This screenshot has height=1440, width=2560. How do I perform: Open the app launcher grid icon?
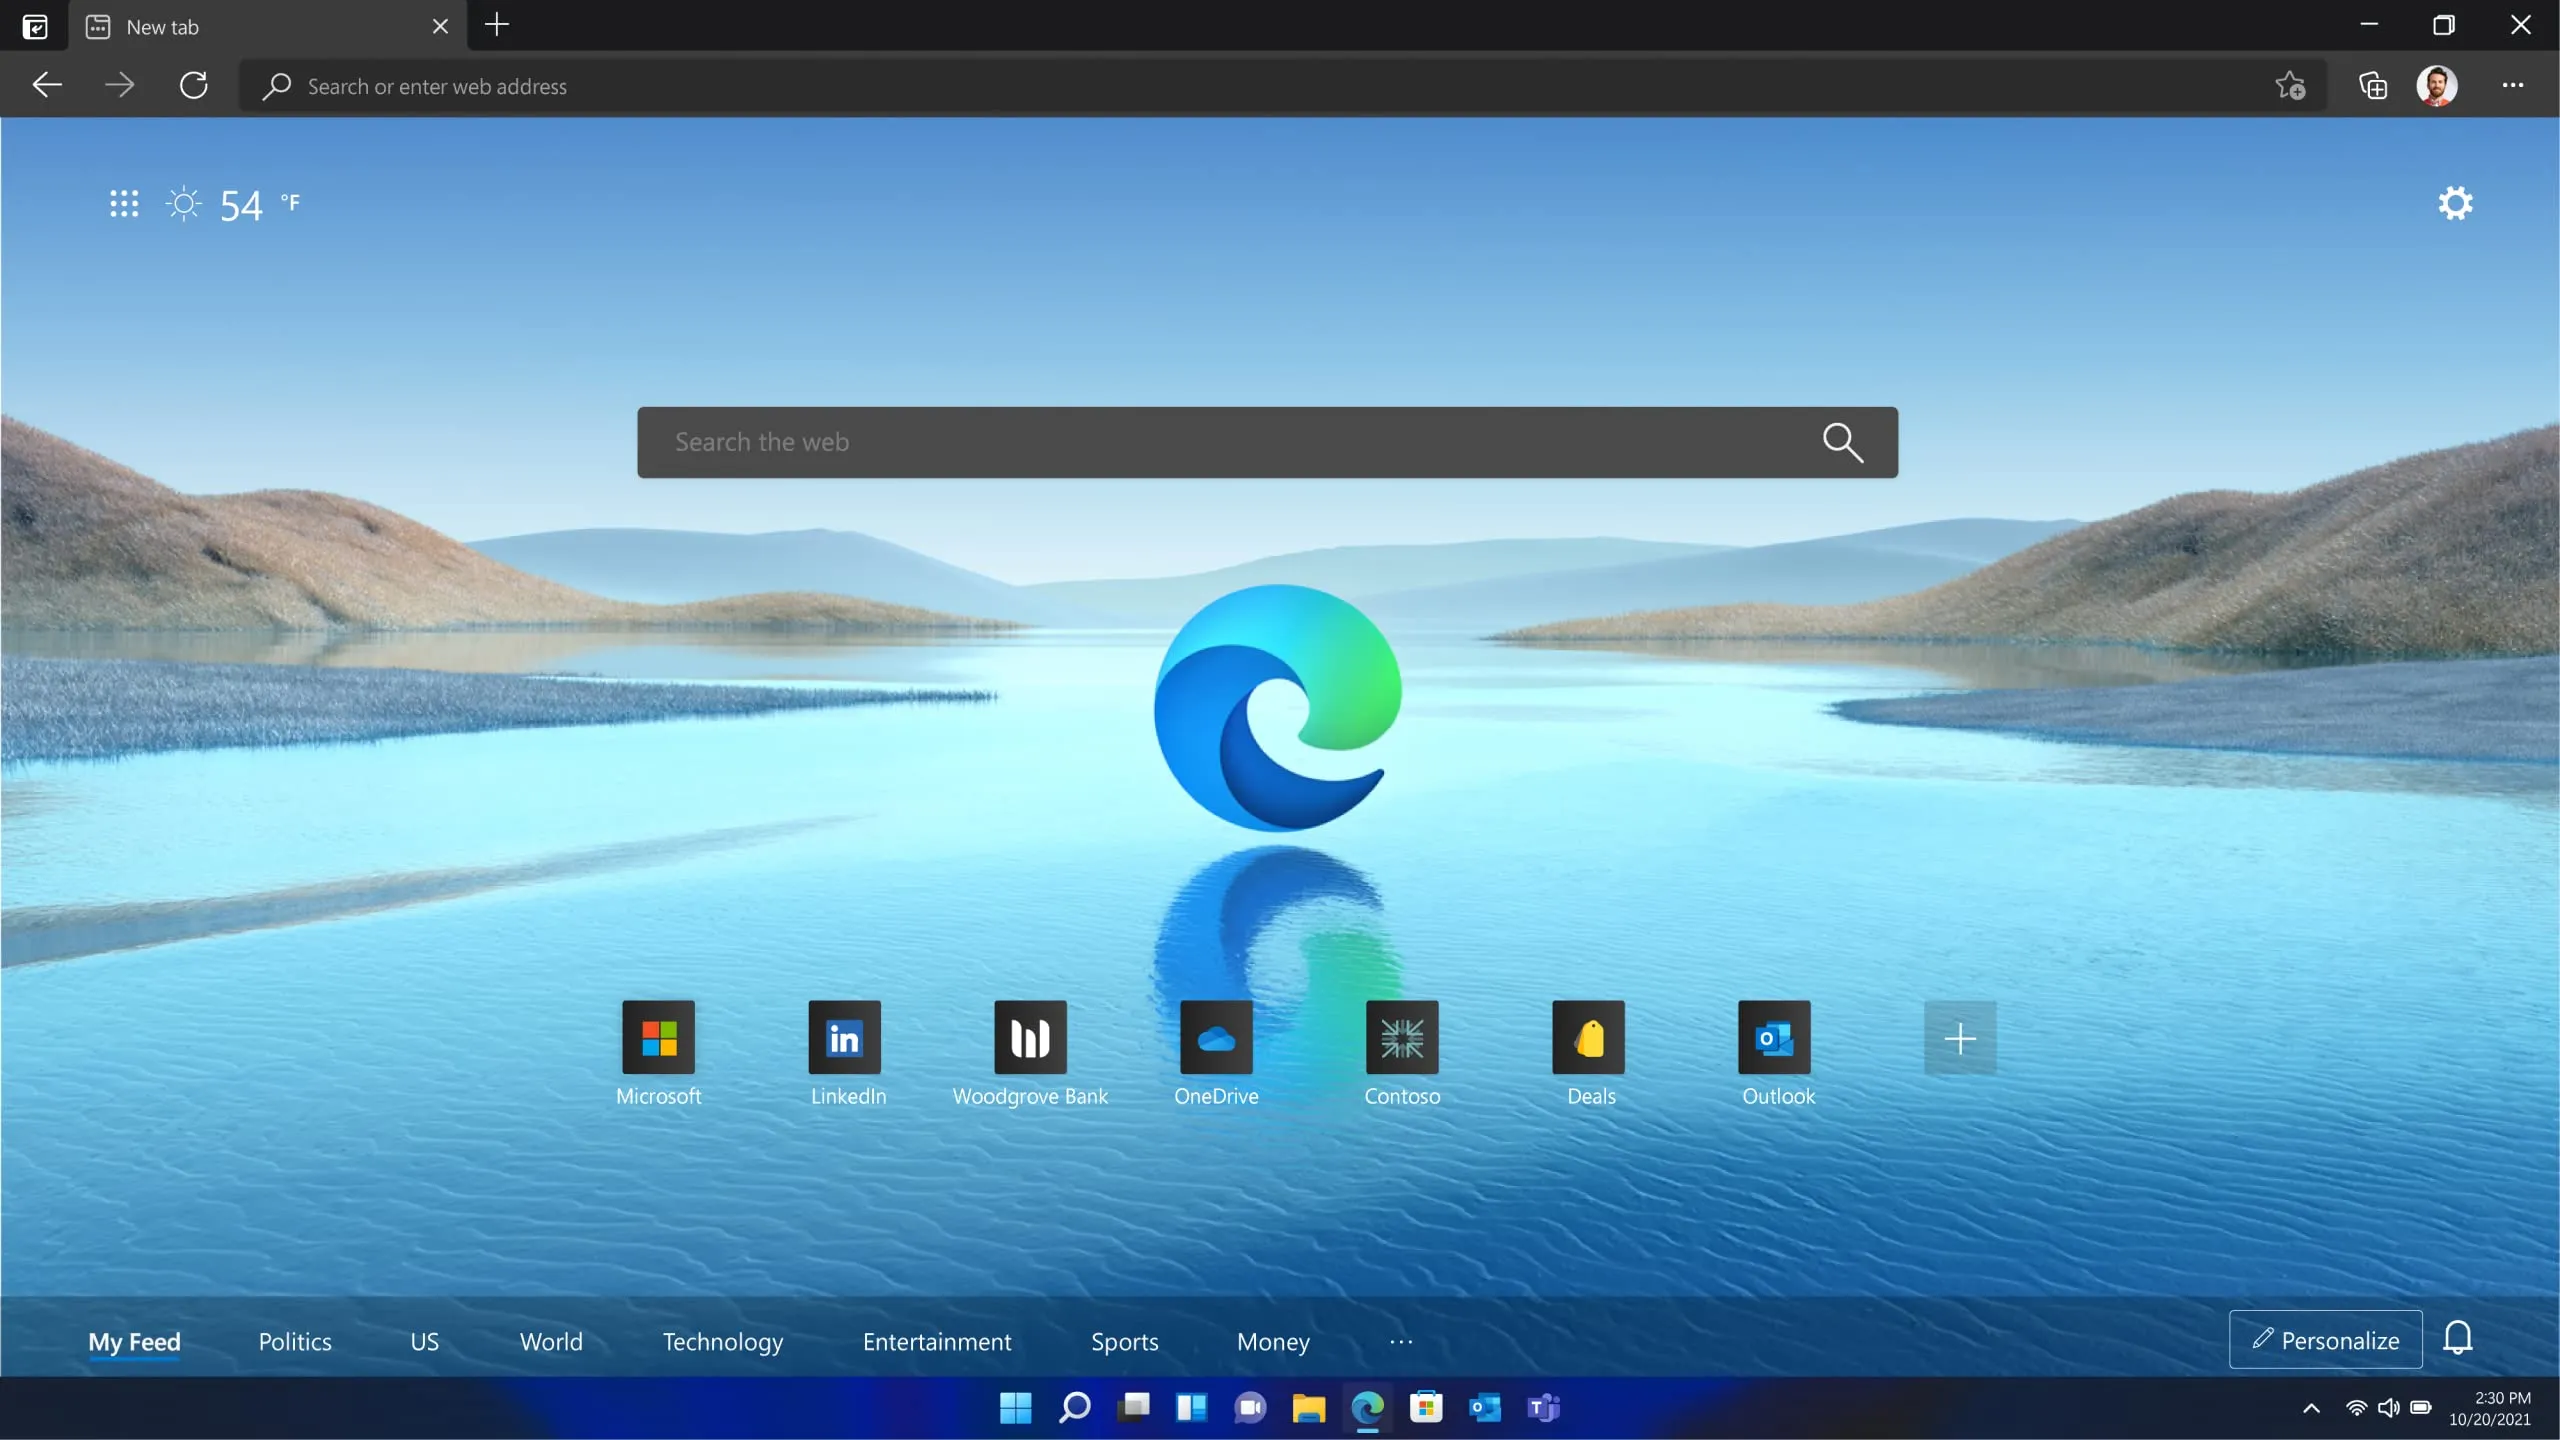pyautogui.click(x=124, y=204)
